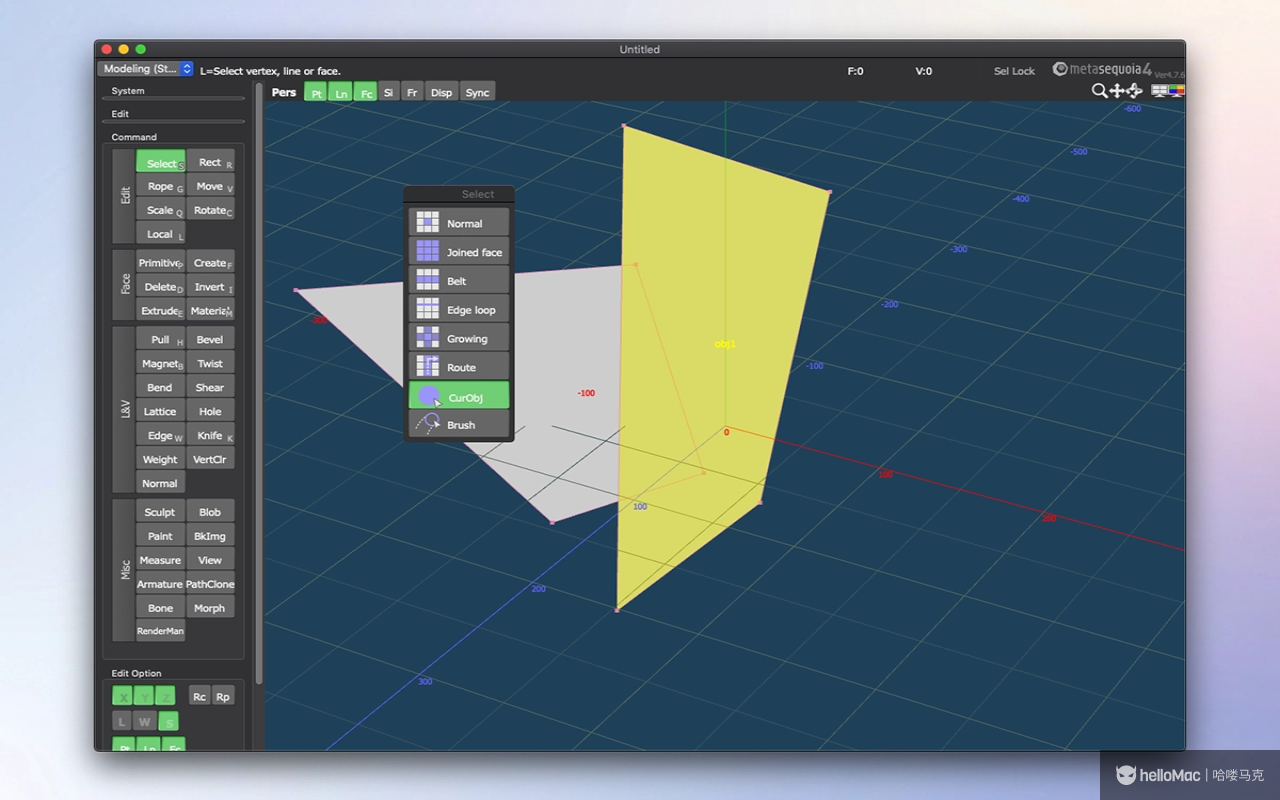Pick Joined face selection mode
Image resolution: width=1280 pixels, height=800 pixels.
pos(459,252)
